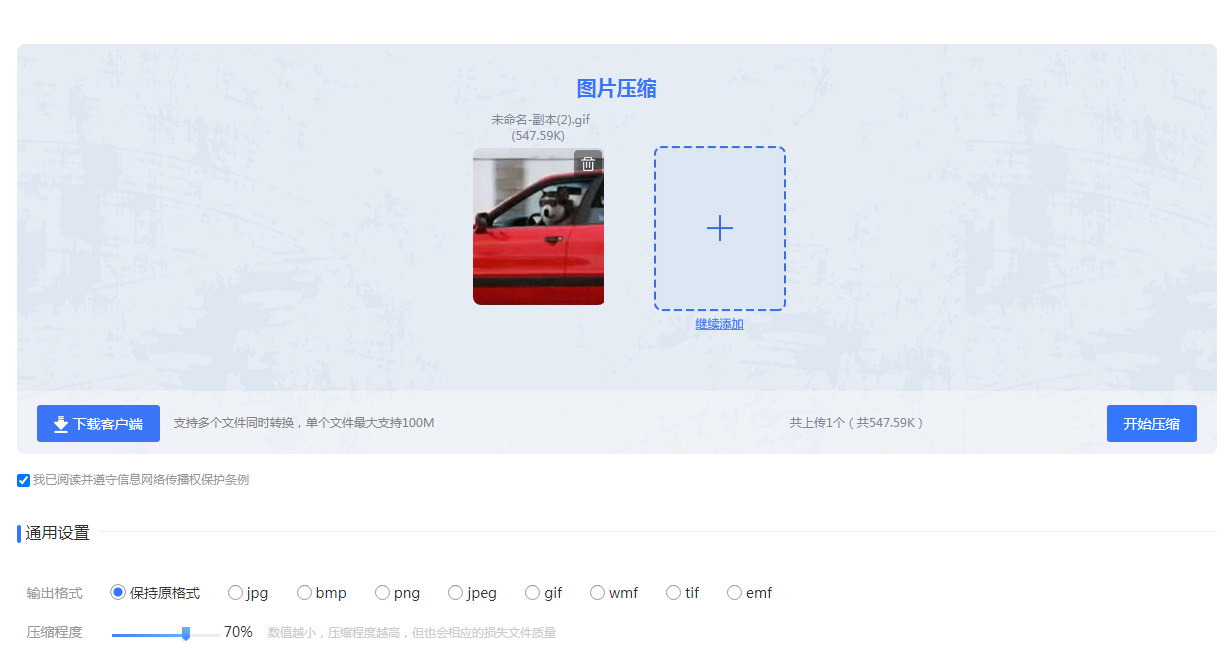Select emf output format

click(735, 593)
